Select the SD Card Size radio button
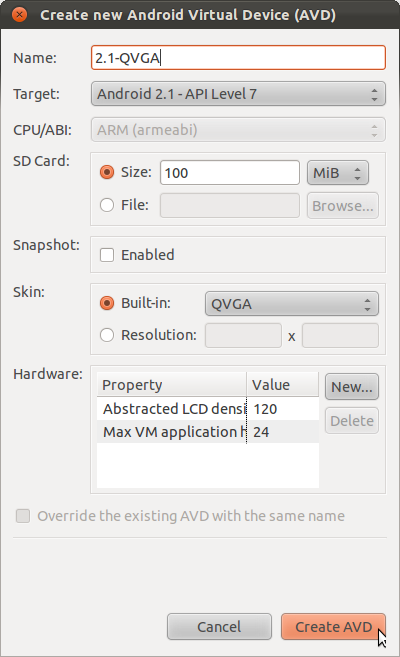400x657 pixels. (x=107, y=172)
